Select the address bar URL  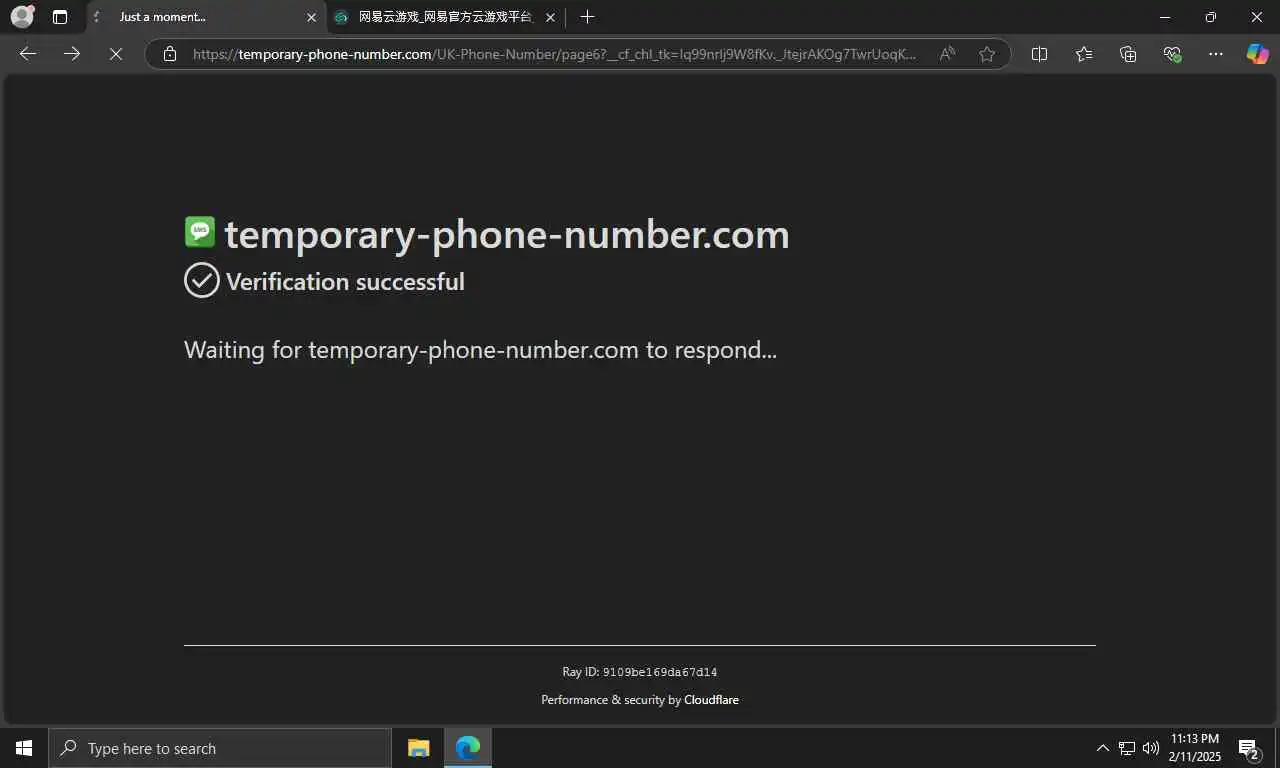(554, 54)
